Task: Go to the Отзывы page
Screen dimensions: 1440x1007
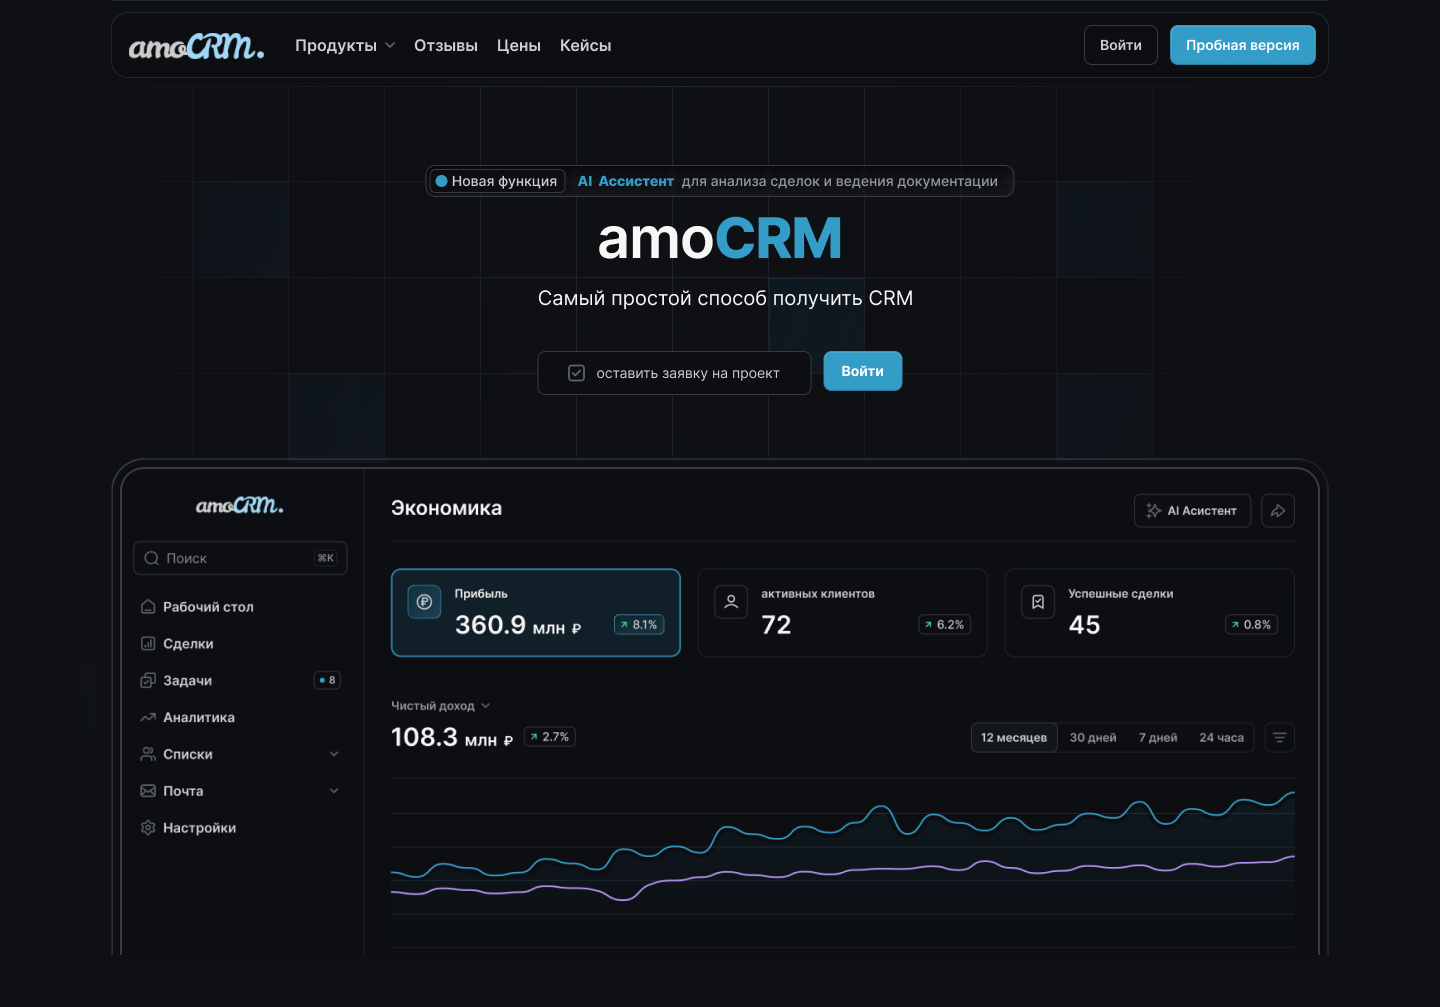Action: [446, 46]
